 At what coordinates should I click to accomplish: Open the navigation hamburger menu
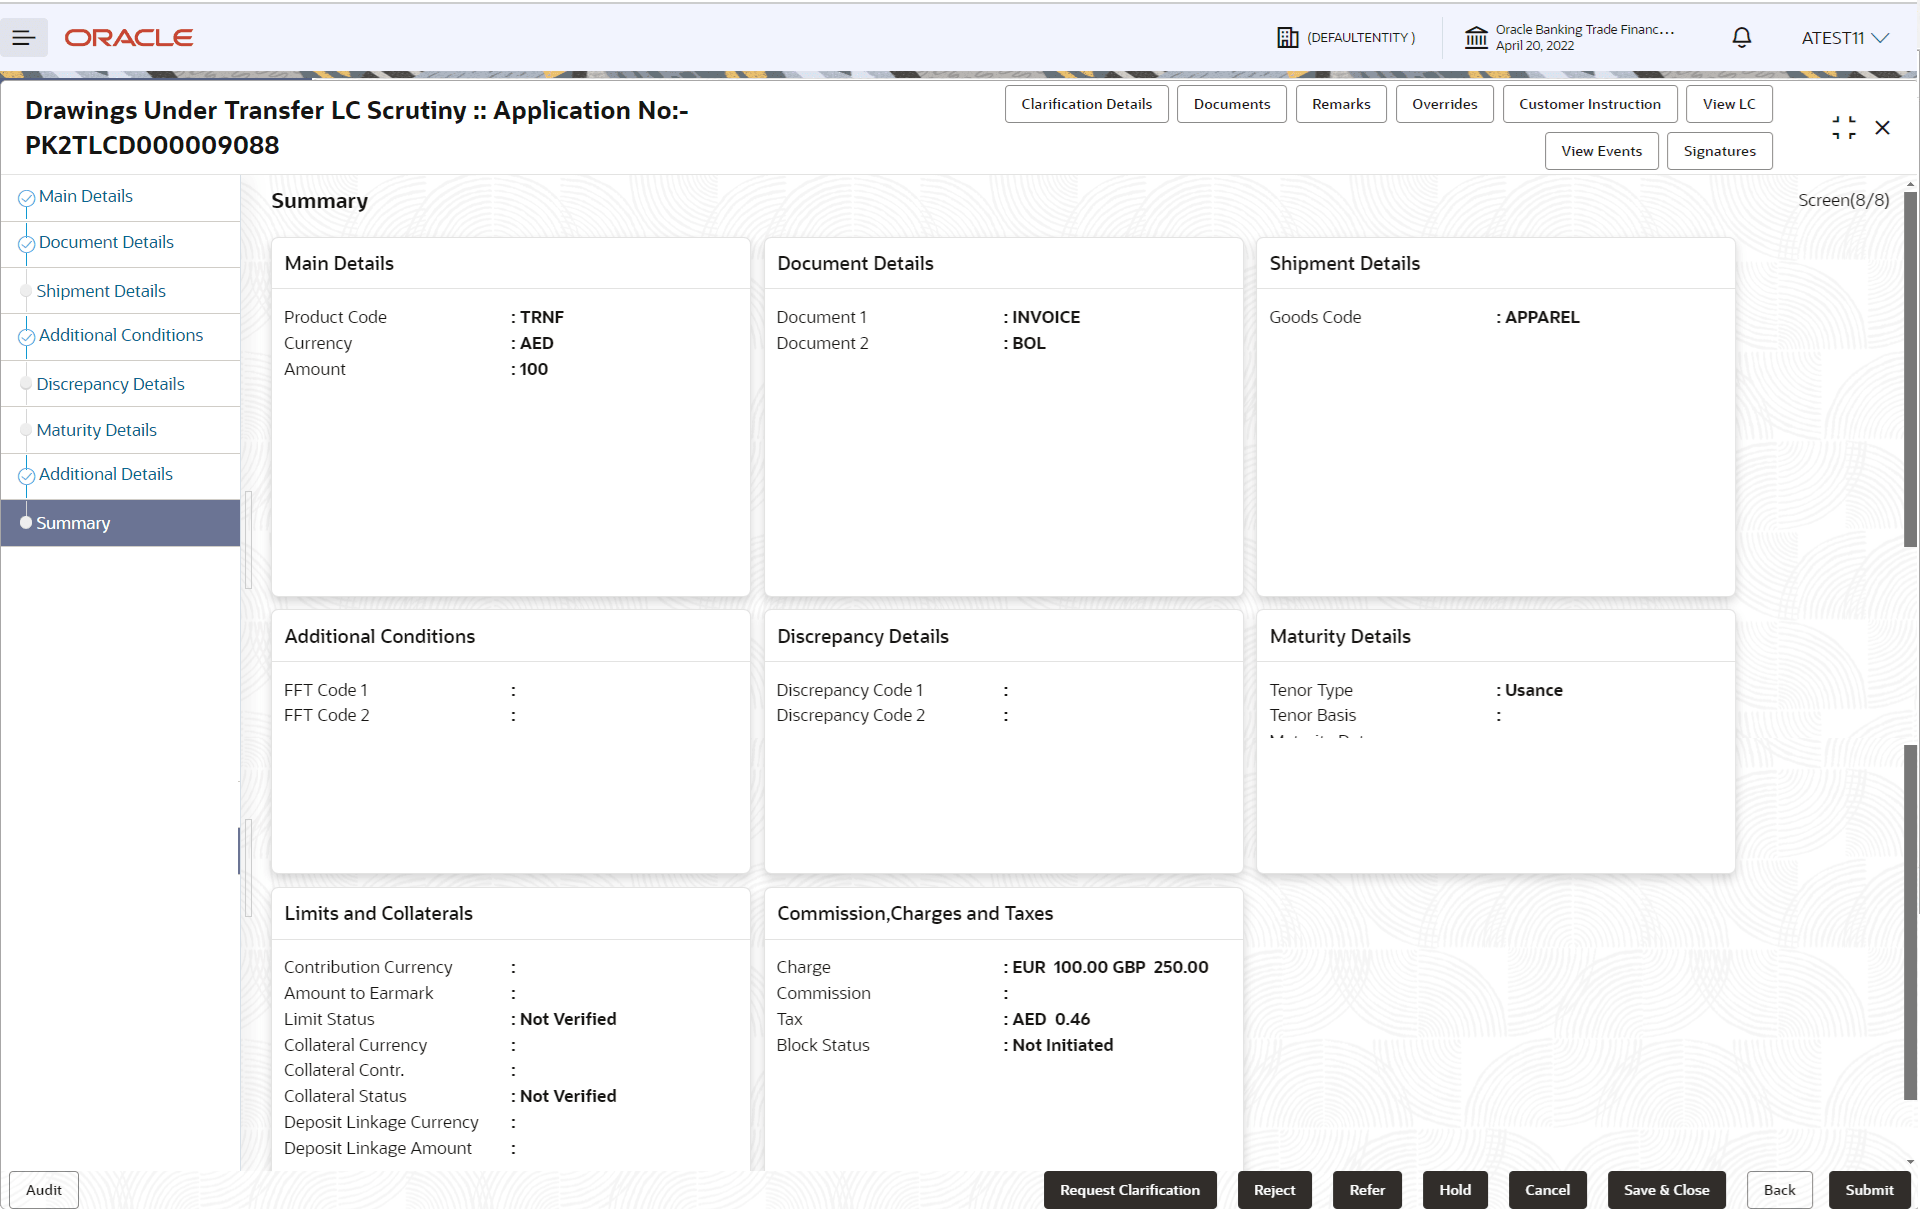(x=24, y=38)
